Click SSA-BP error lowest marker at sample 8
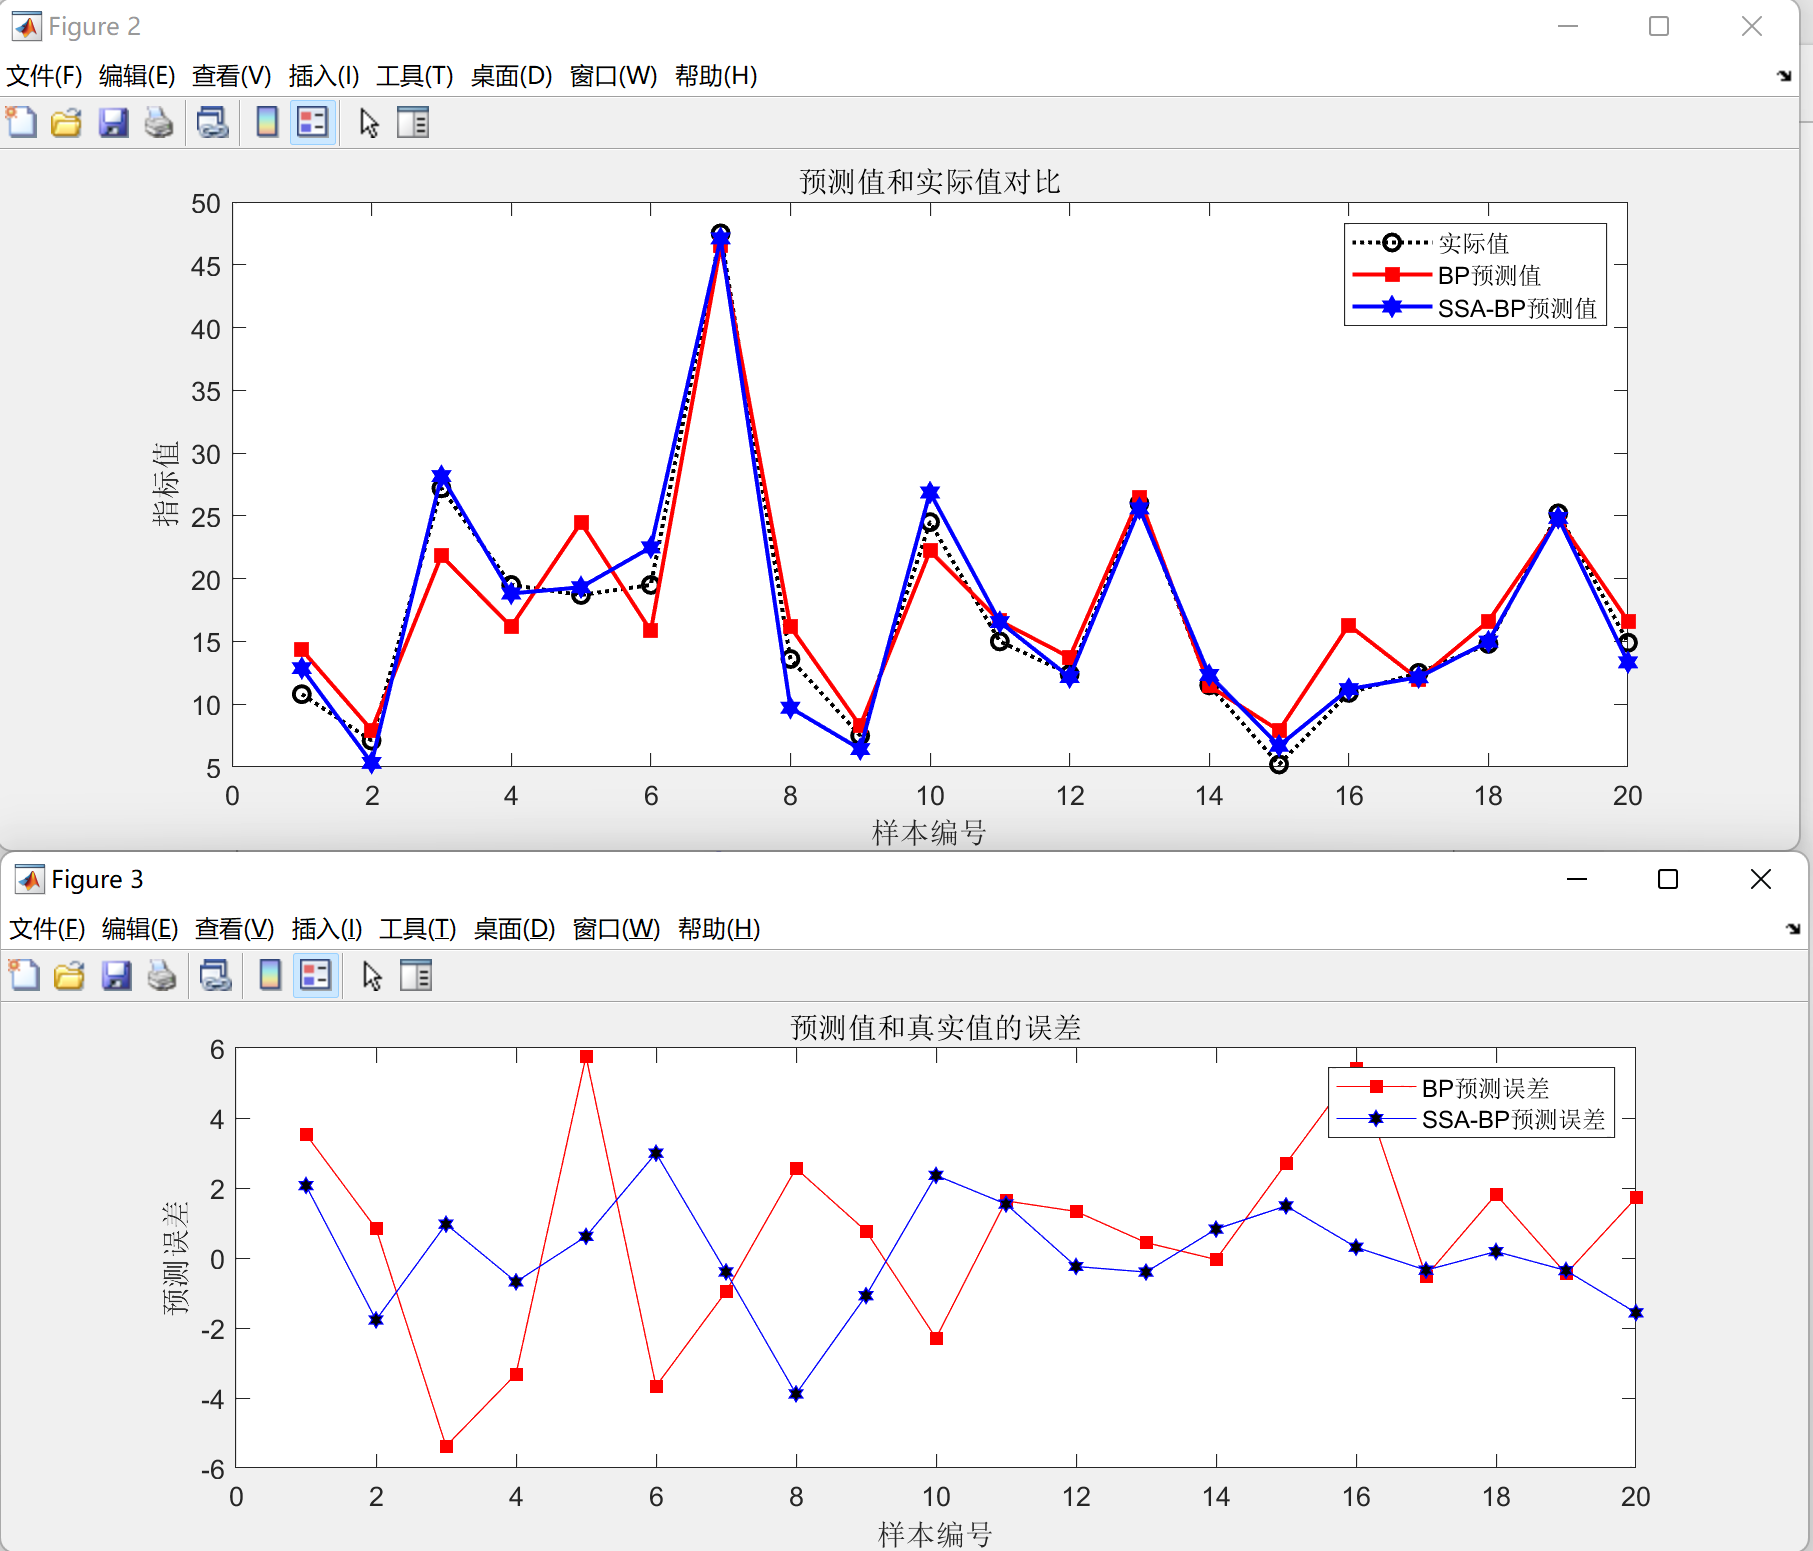Screen dimensions: 1813x1551 coord(796,1393)
